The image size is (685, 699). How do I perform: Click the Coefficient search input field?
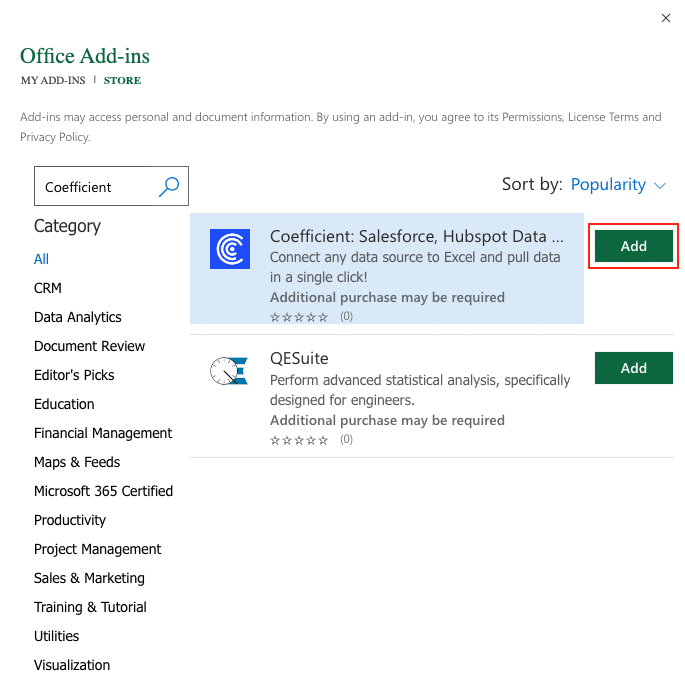95,187
